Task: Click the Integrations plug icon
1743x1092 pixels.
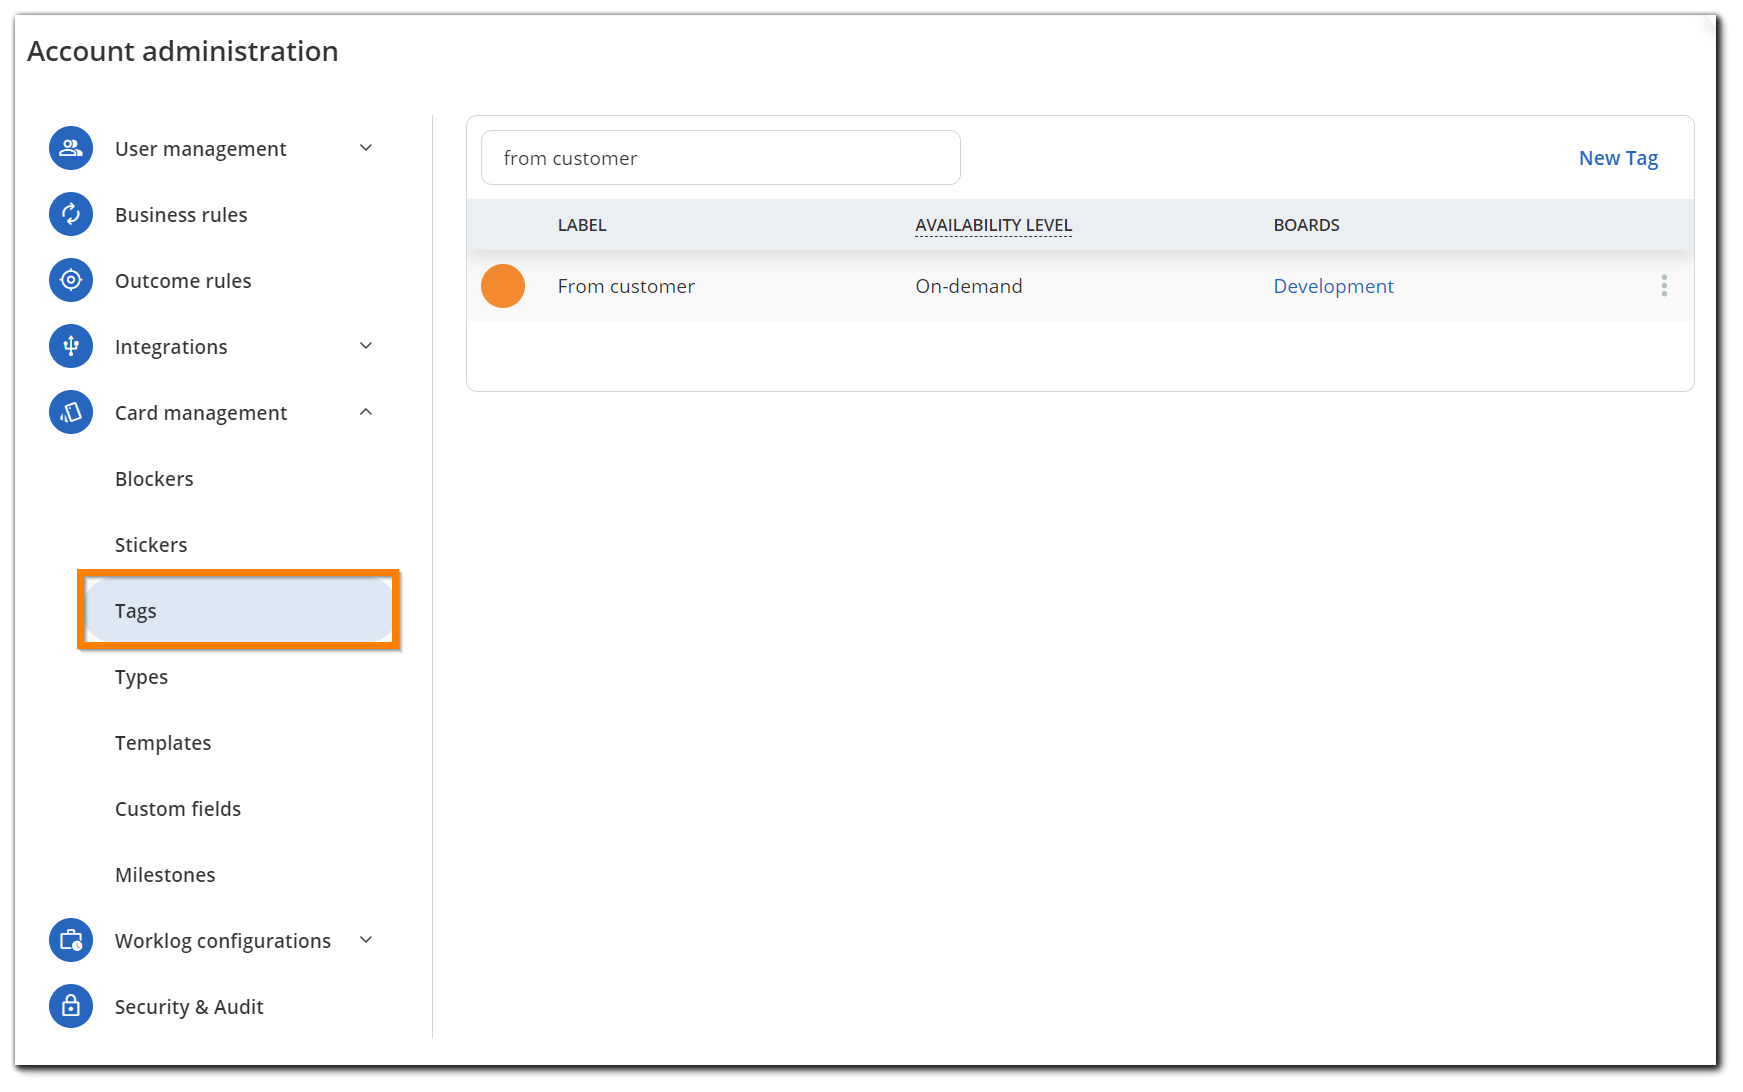Action: click(71, 346)
